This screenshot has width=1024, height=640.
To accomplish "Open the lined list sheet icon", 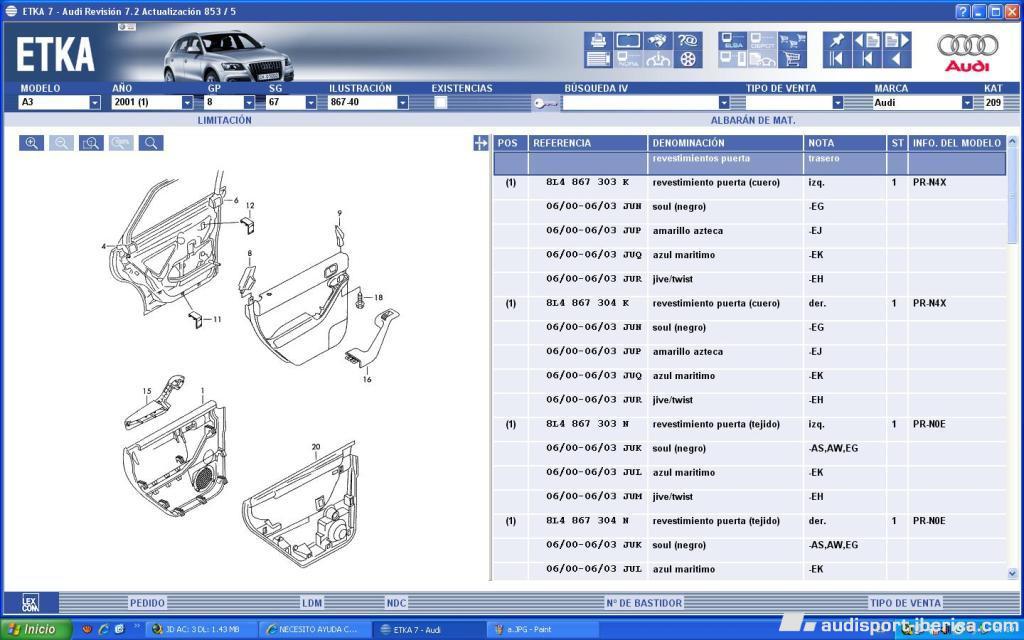I will [598, 59].
